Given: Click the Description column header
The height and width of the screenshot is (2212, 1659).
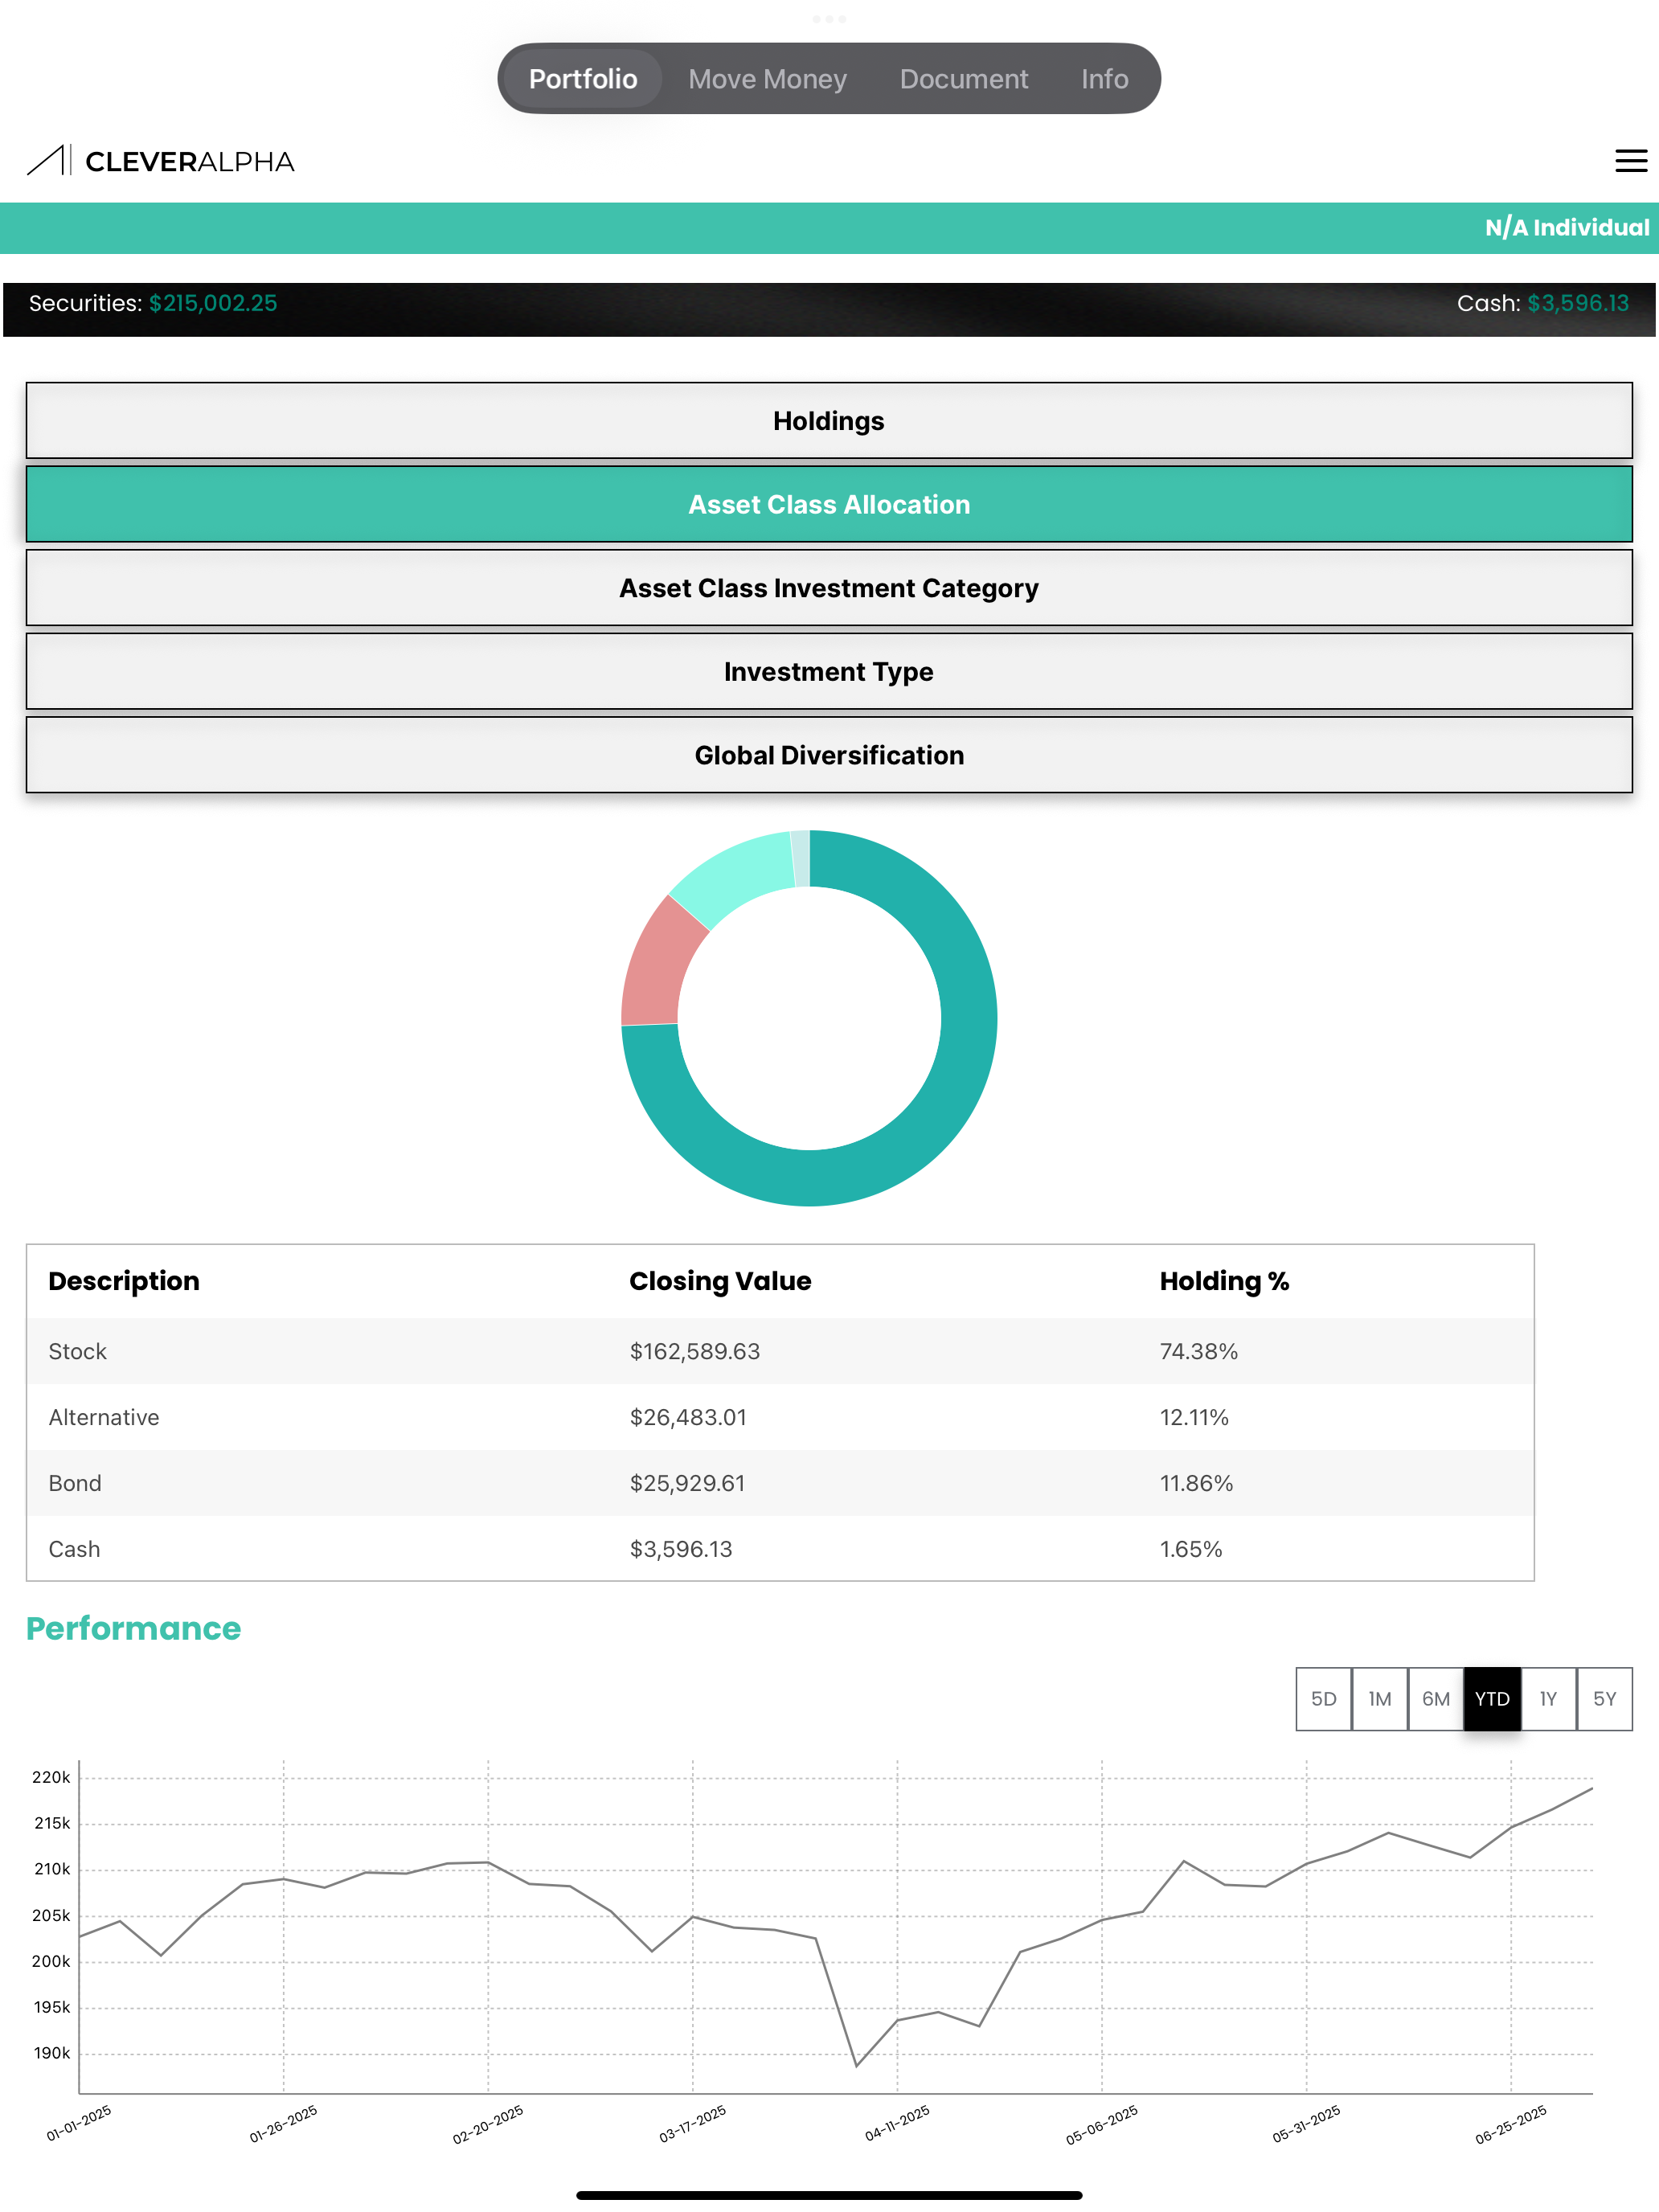Looking at the screenshot, I should pos(124,1281).
